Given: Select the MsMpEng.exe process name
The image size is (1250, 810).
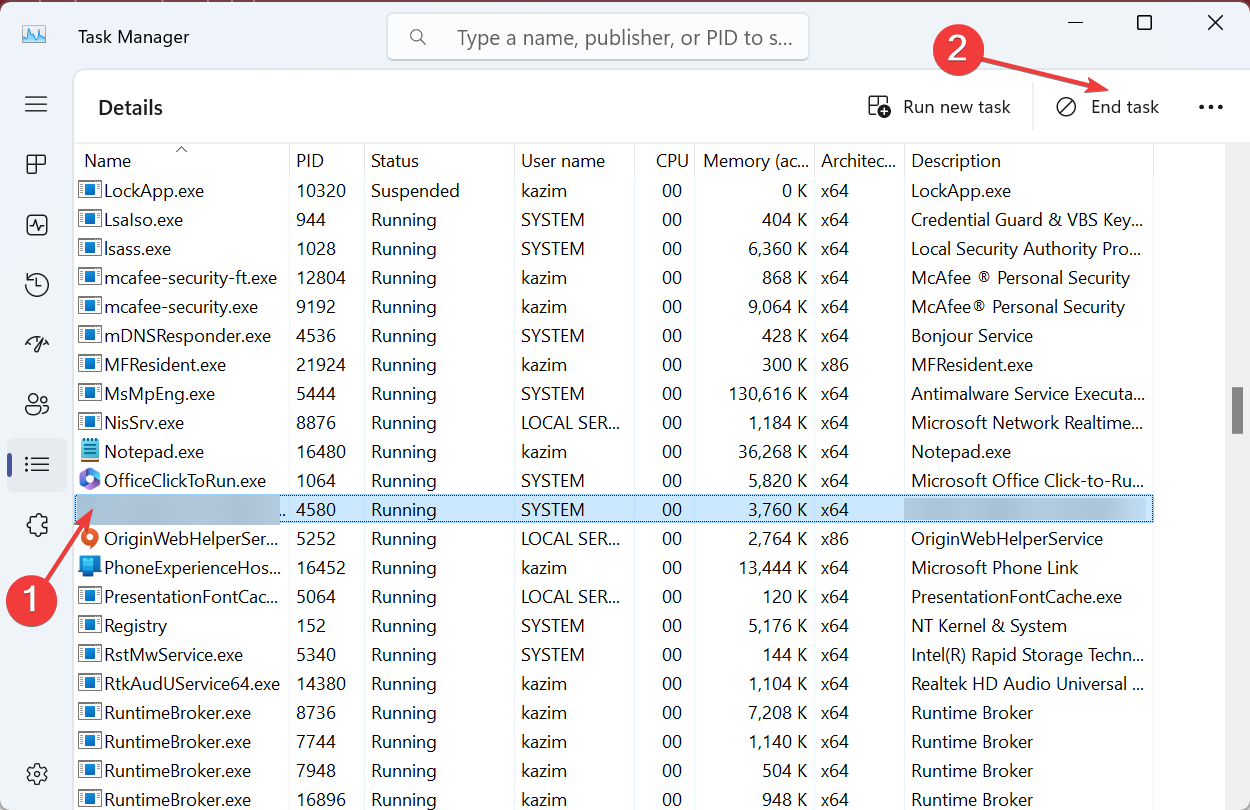Looking at the screenshot, I should tap(159, 394).
